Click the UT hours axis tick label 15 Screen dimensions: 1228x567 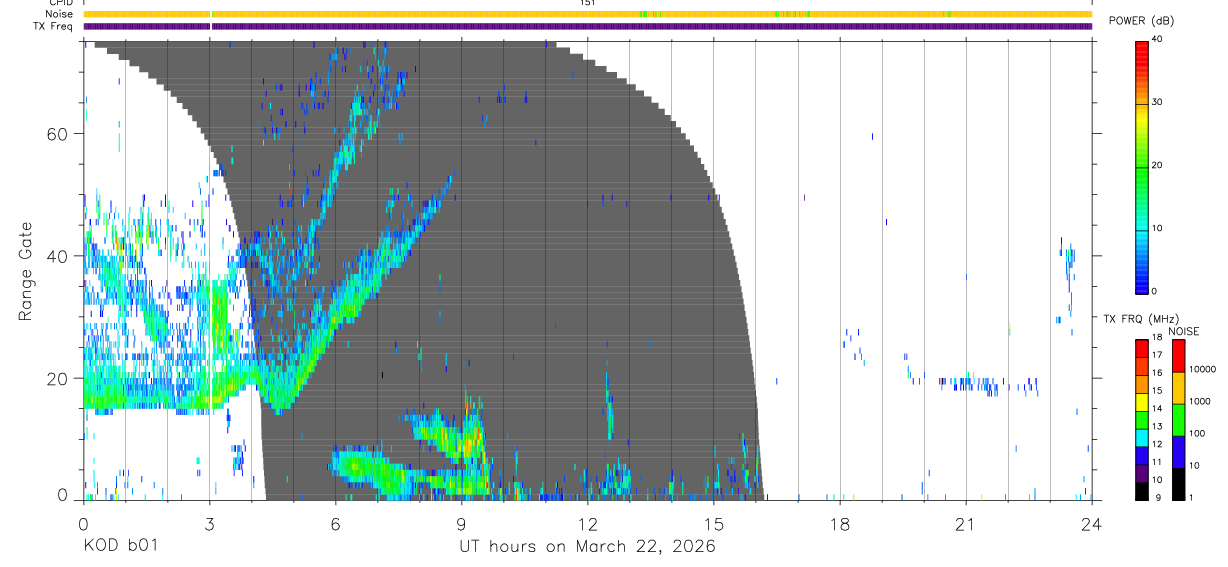coord(713,523)
